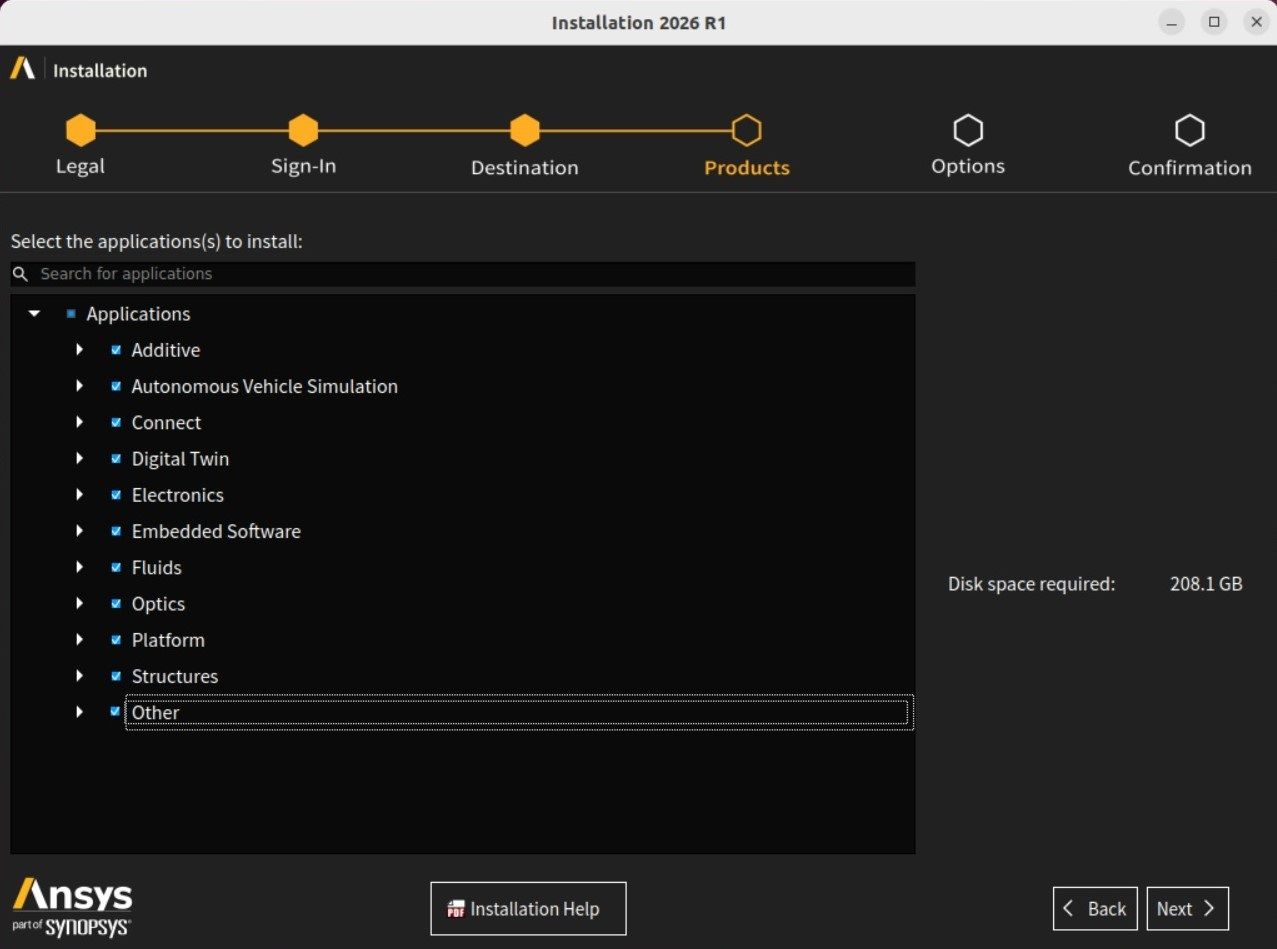Click the Ansys Synopsys logo at bottom
1277x949 pixels.
click(x=72, y=908)
